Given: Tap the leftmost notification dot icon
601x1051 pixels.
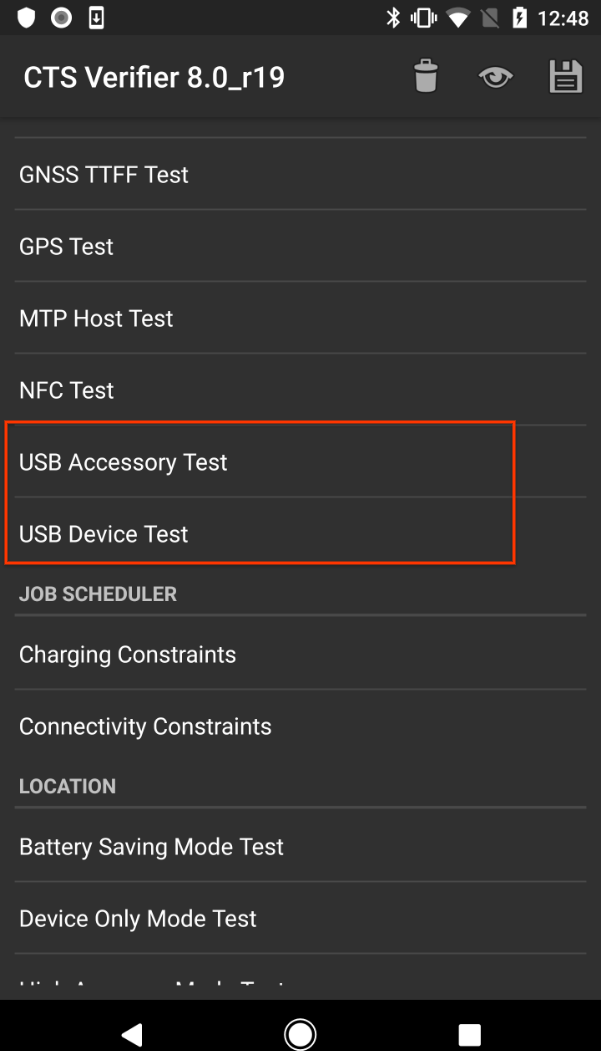Looking at the screenshot, I should point(25,17).
